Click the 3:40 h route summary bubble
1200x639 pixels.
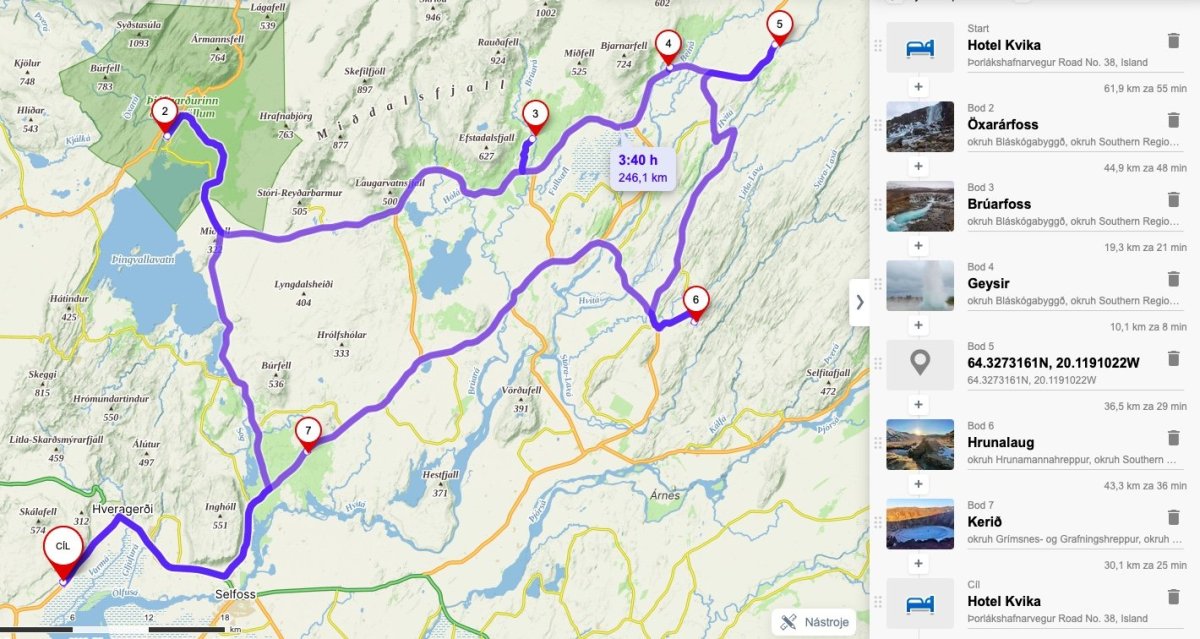point(642,168)
